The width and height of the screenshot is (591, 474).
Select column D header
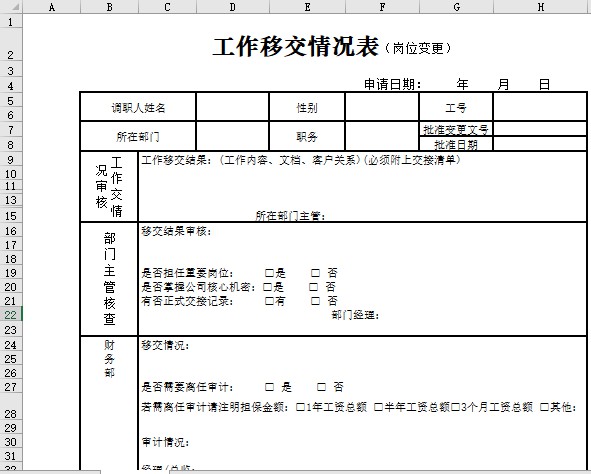point(233,6)
